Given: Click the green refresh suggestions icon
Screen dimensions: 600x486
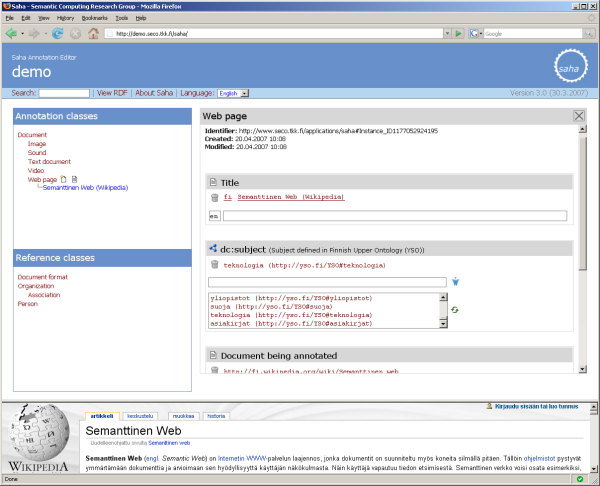Looking at the screenshot, I should [x=455, y=310].
